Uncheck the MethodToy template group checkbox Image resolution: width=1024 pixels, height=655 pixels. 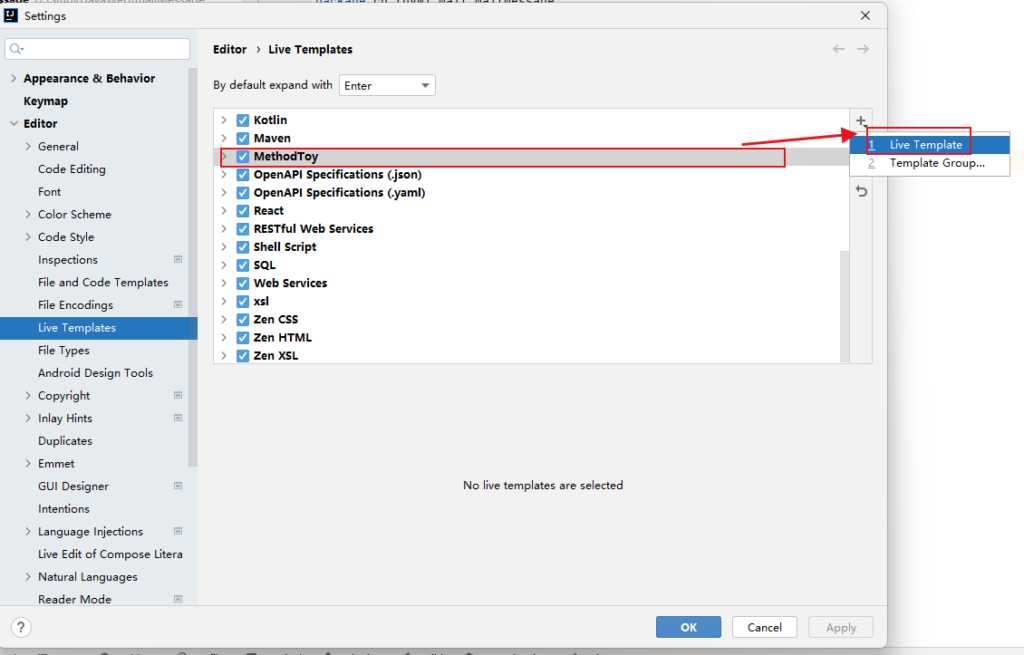tap(243, 157)
